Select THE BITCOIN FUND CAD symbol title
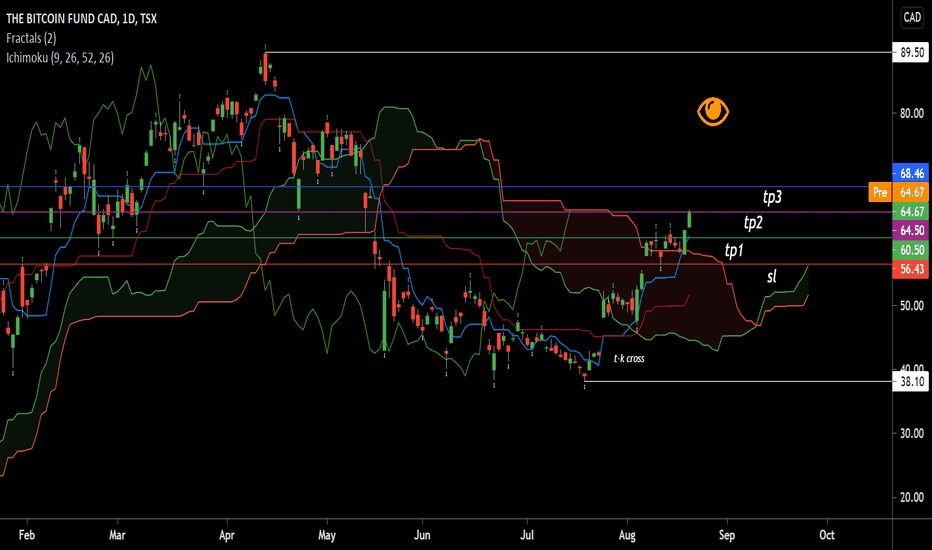 81,18
